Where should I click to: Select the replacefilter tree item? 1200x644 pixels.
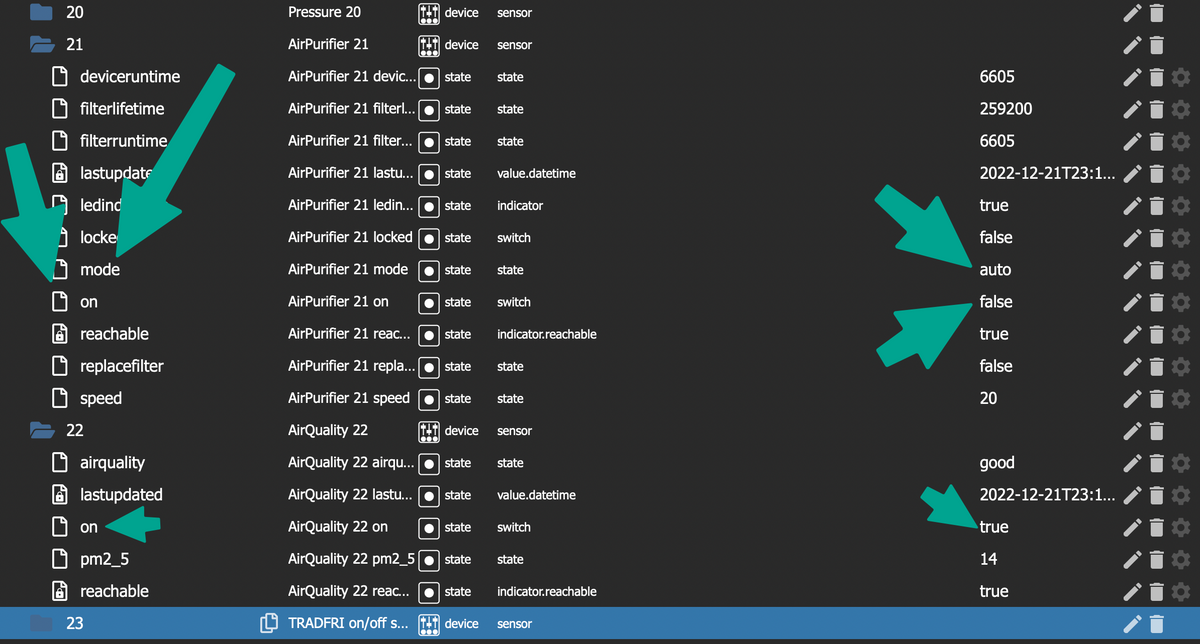point(122,366)
